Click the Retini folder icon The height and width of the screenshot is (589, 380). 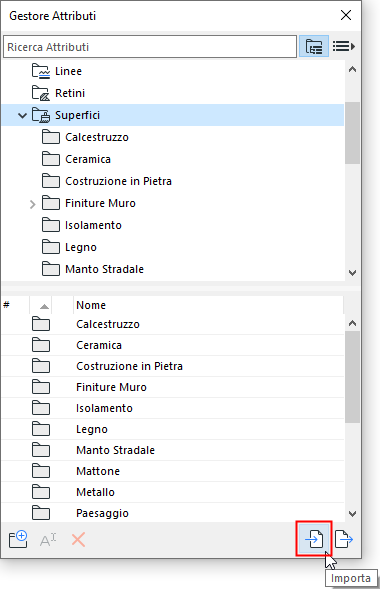pyautogui.click(x=41, y=93)
